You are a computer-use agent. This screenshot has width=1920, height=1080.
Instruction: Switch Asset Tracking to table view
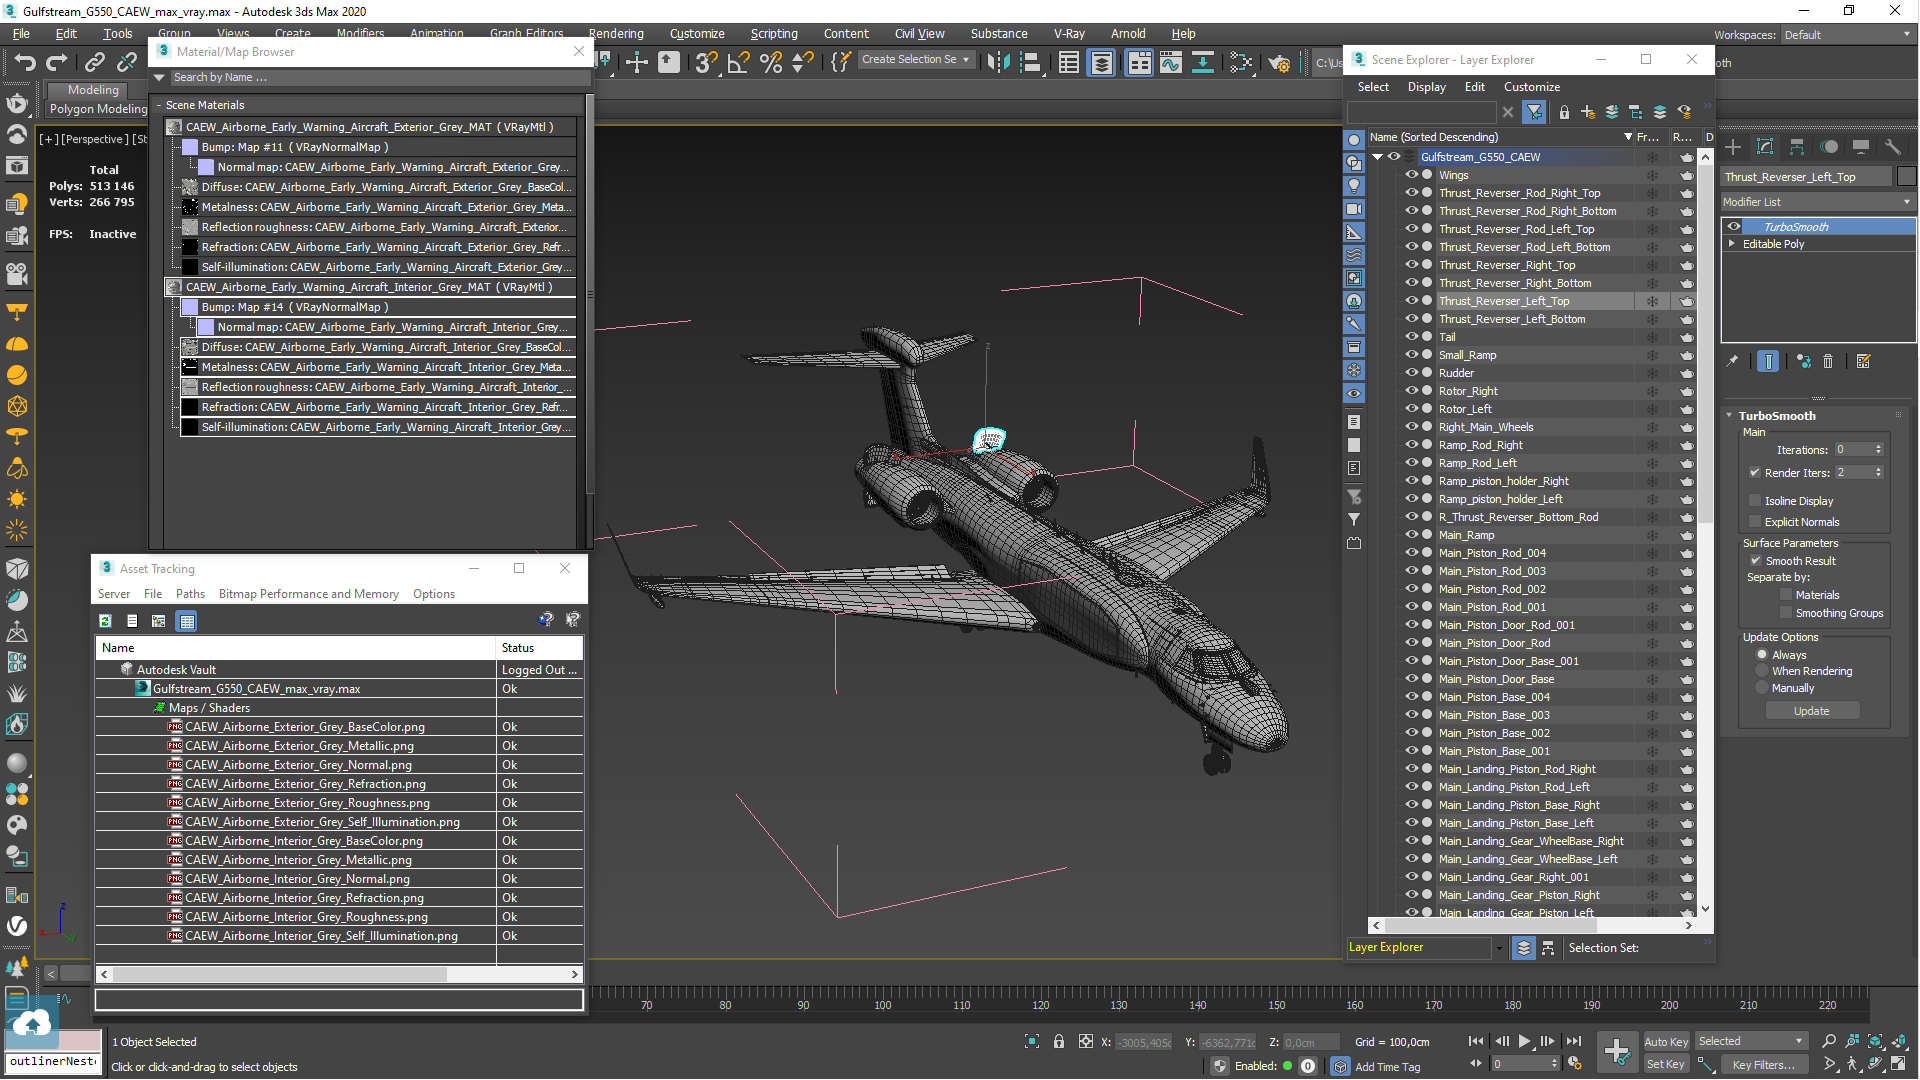[x=186, y=621]
